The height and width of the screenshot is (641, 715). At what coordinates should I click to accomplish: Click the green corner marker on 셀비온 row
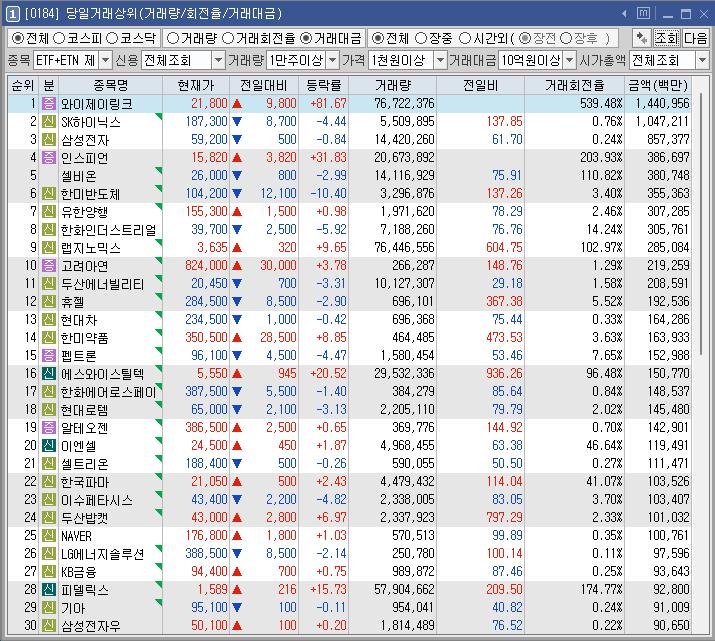(x=159, y=171)
